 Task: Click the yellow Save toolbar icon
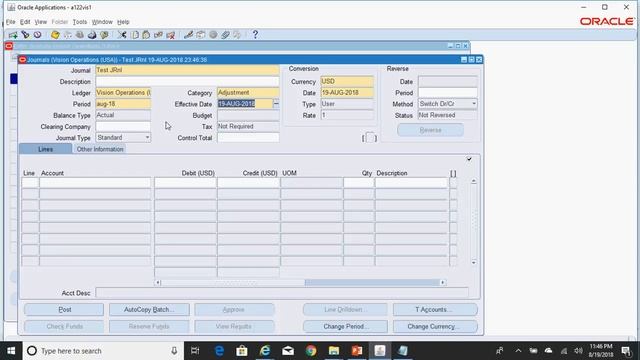55,35
